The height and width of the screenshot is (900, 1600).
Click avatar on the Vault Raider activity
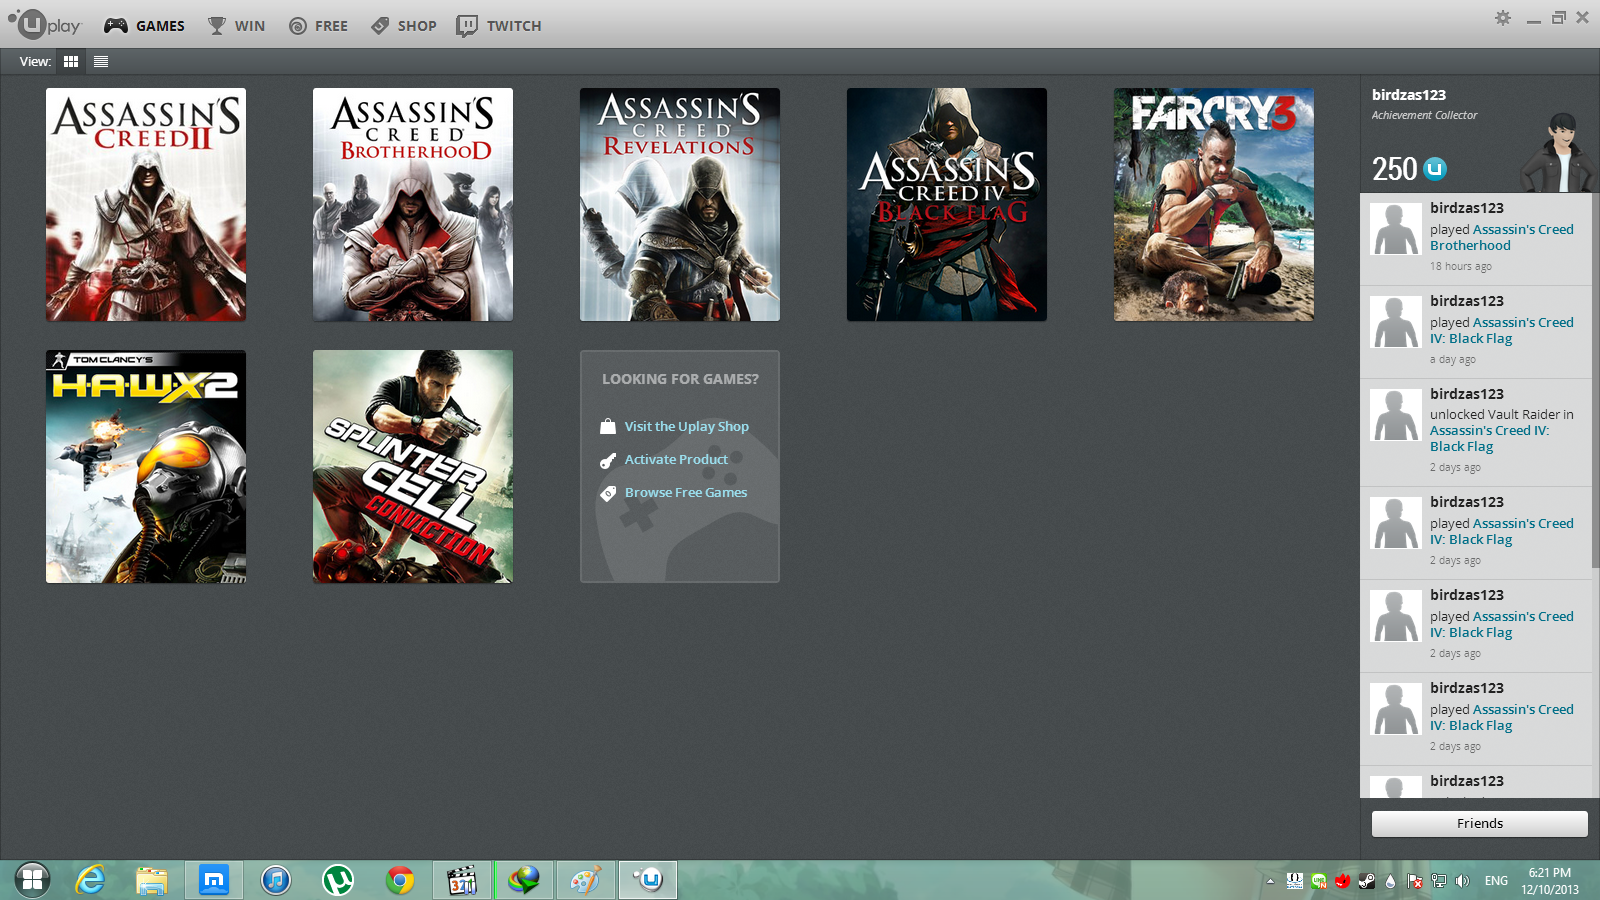point(1395,415)
